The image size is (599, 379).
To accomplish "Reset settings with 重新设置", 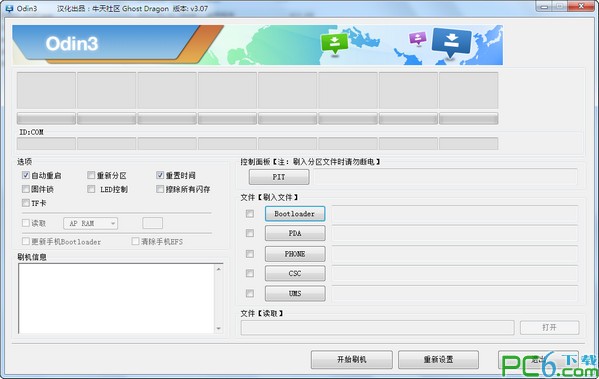I will pos(438,360).
